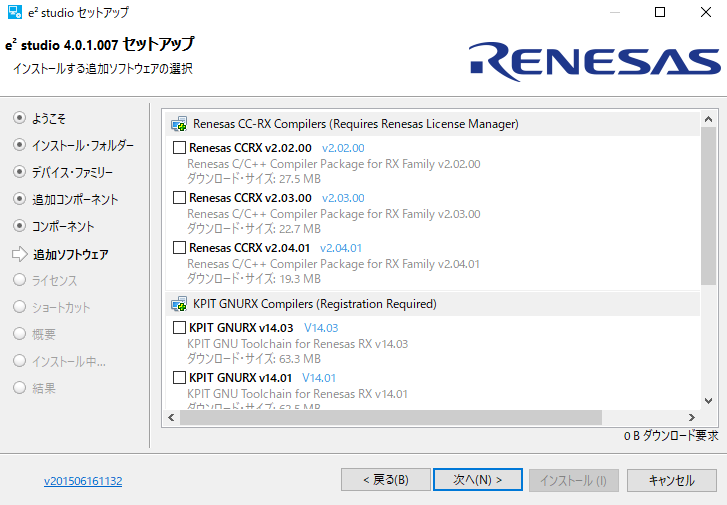Select the 概要 step radio button
Image resolution: width=727 pixels, height=505 pixels.
pyautogui.click(x=19, y=334)
